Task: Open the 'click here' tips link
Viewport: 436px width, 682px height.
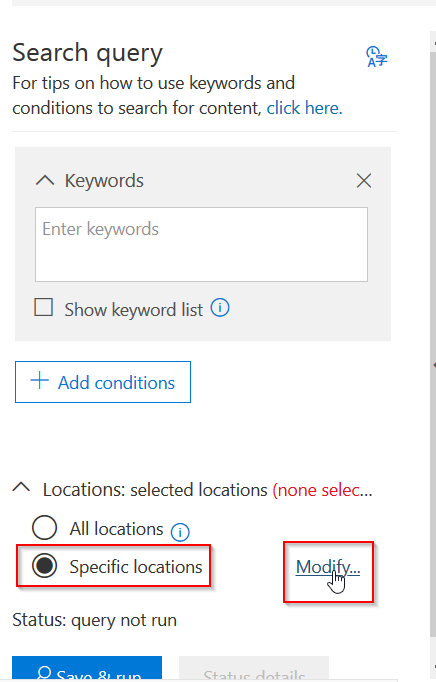Action: (305, 108)
